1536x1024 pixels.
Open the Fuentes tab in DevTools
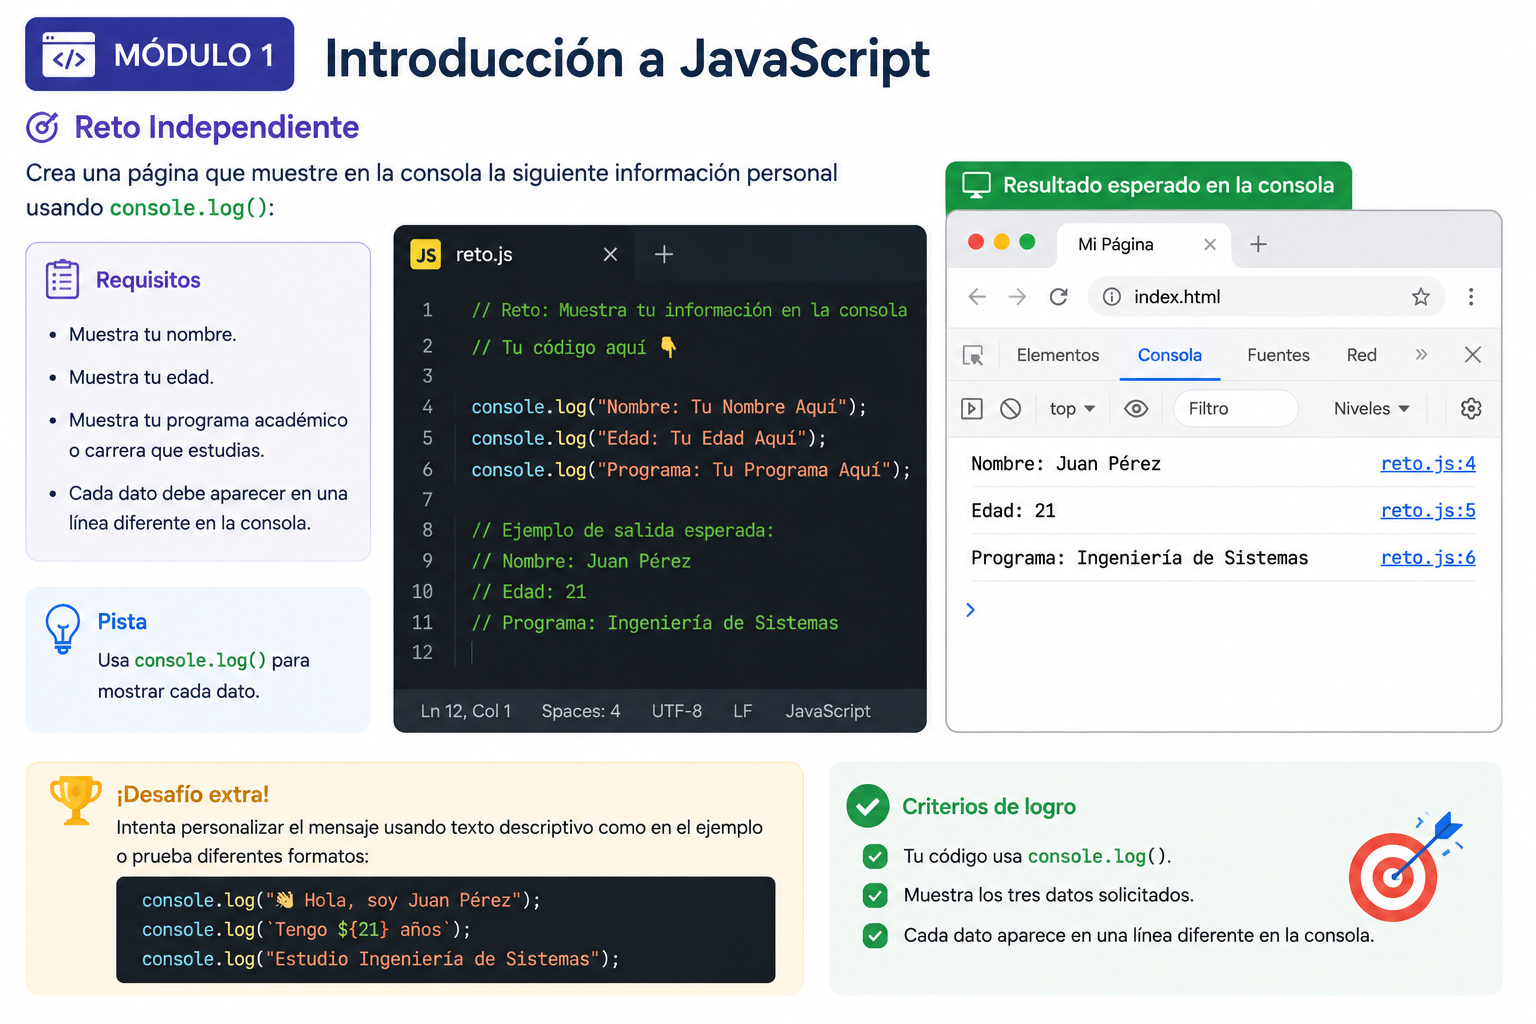pos(1278,355)
